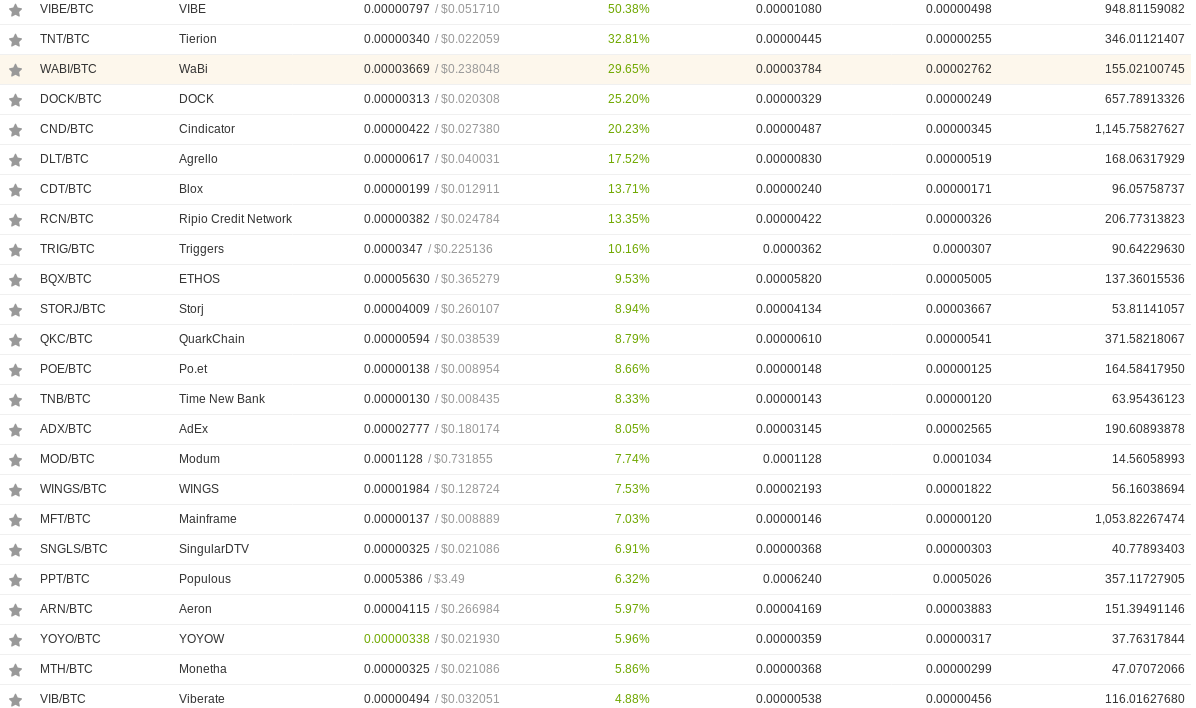Click the QuarkChain coin name
This screenshot has width=1196, height=708.
click(211, 339)
